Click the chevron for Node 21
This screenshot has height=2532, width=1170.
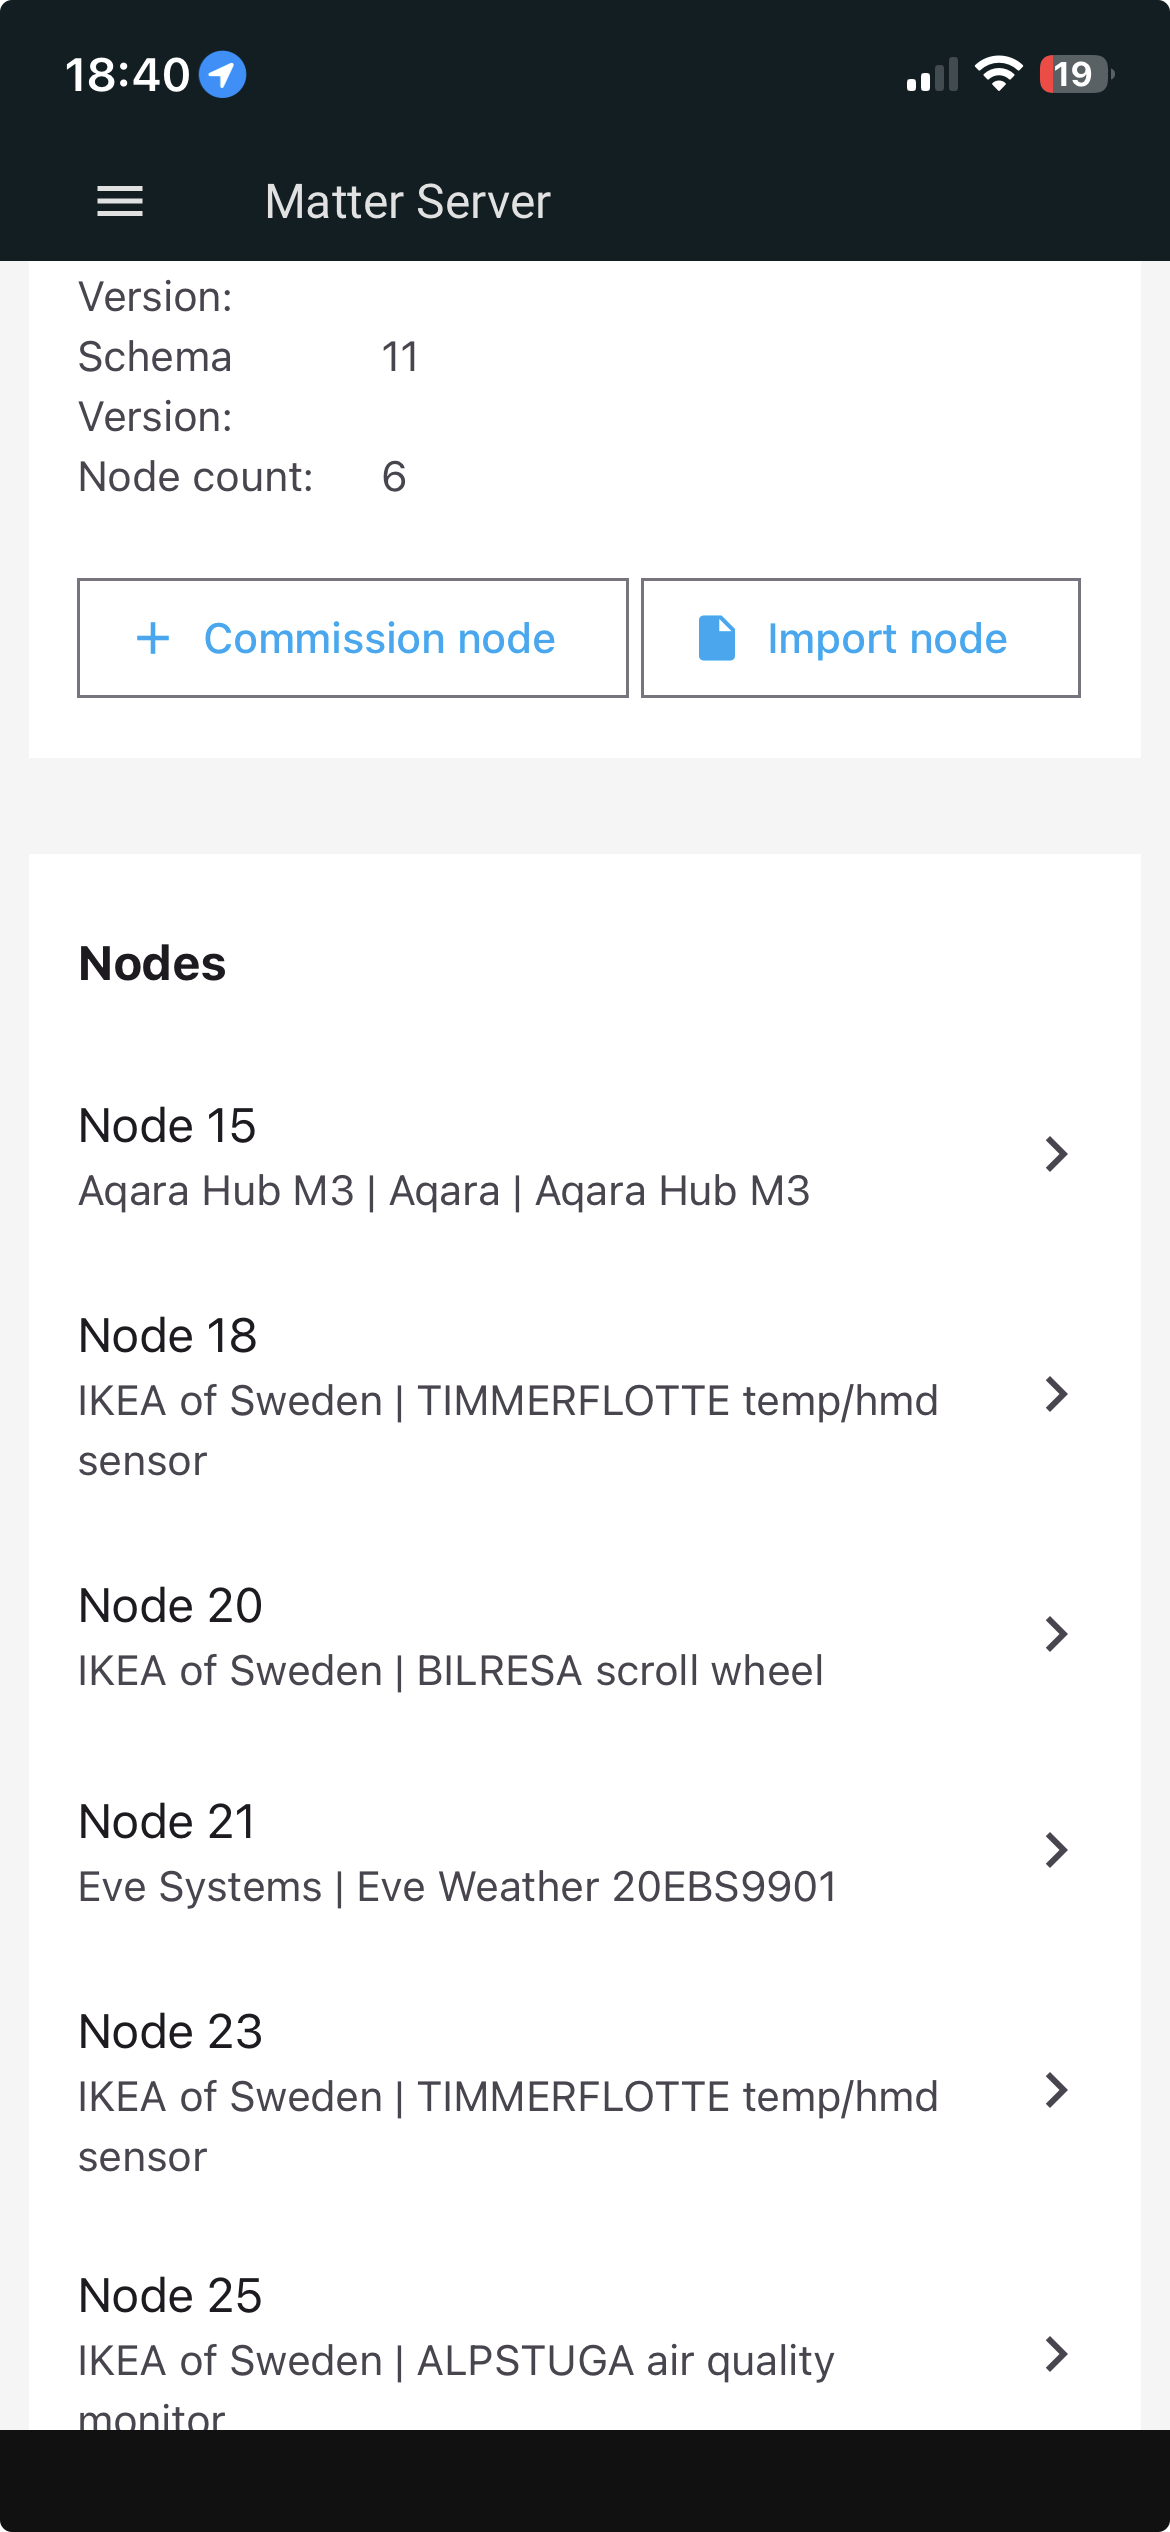point(1056,1850)
